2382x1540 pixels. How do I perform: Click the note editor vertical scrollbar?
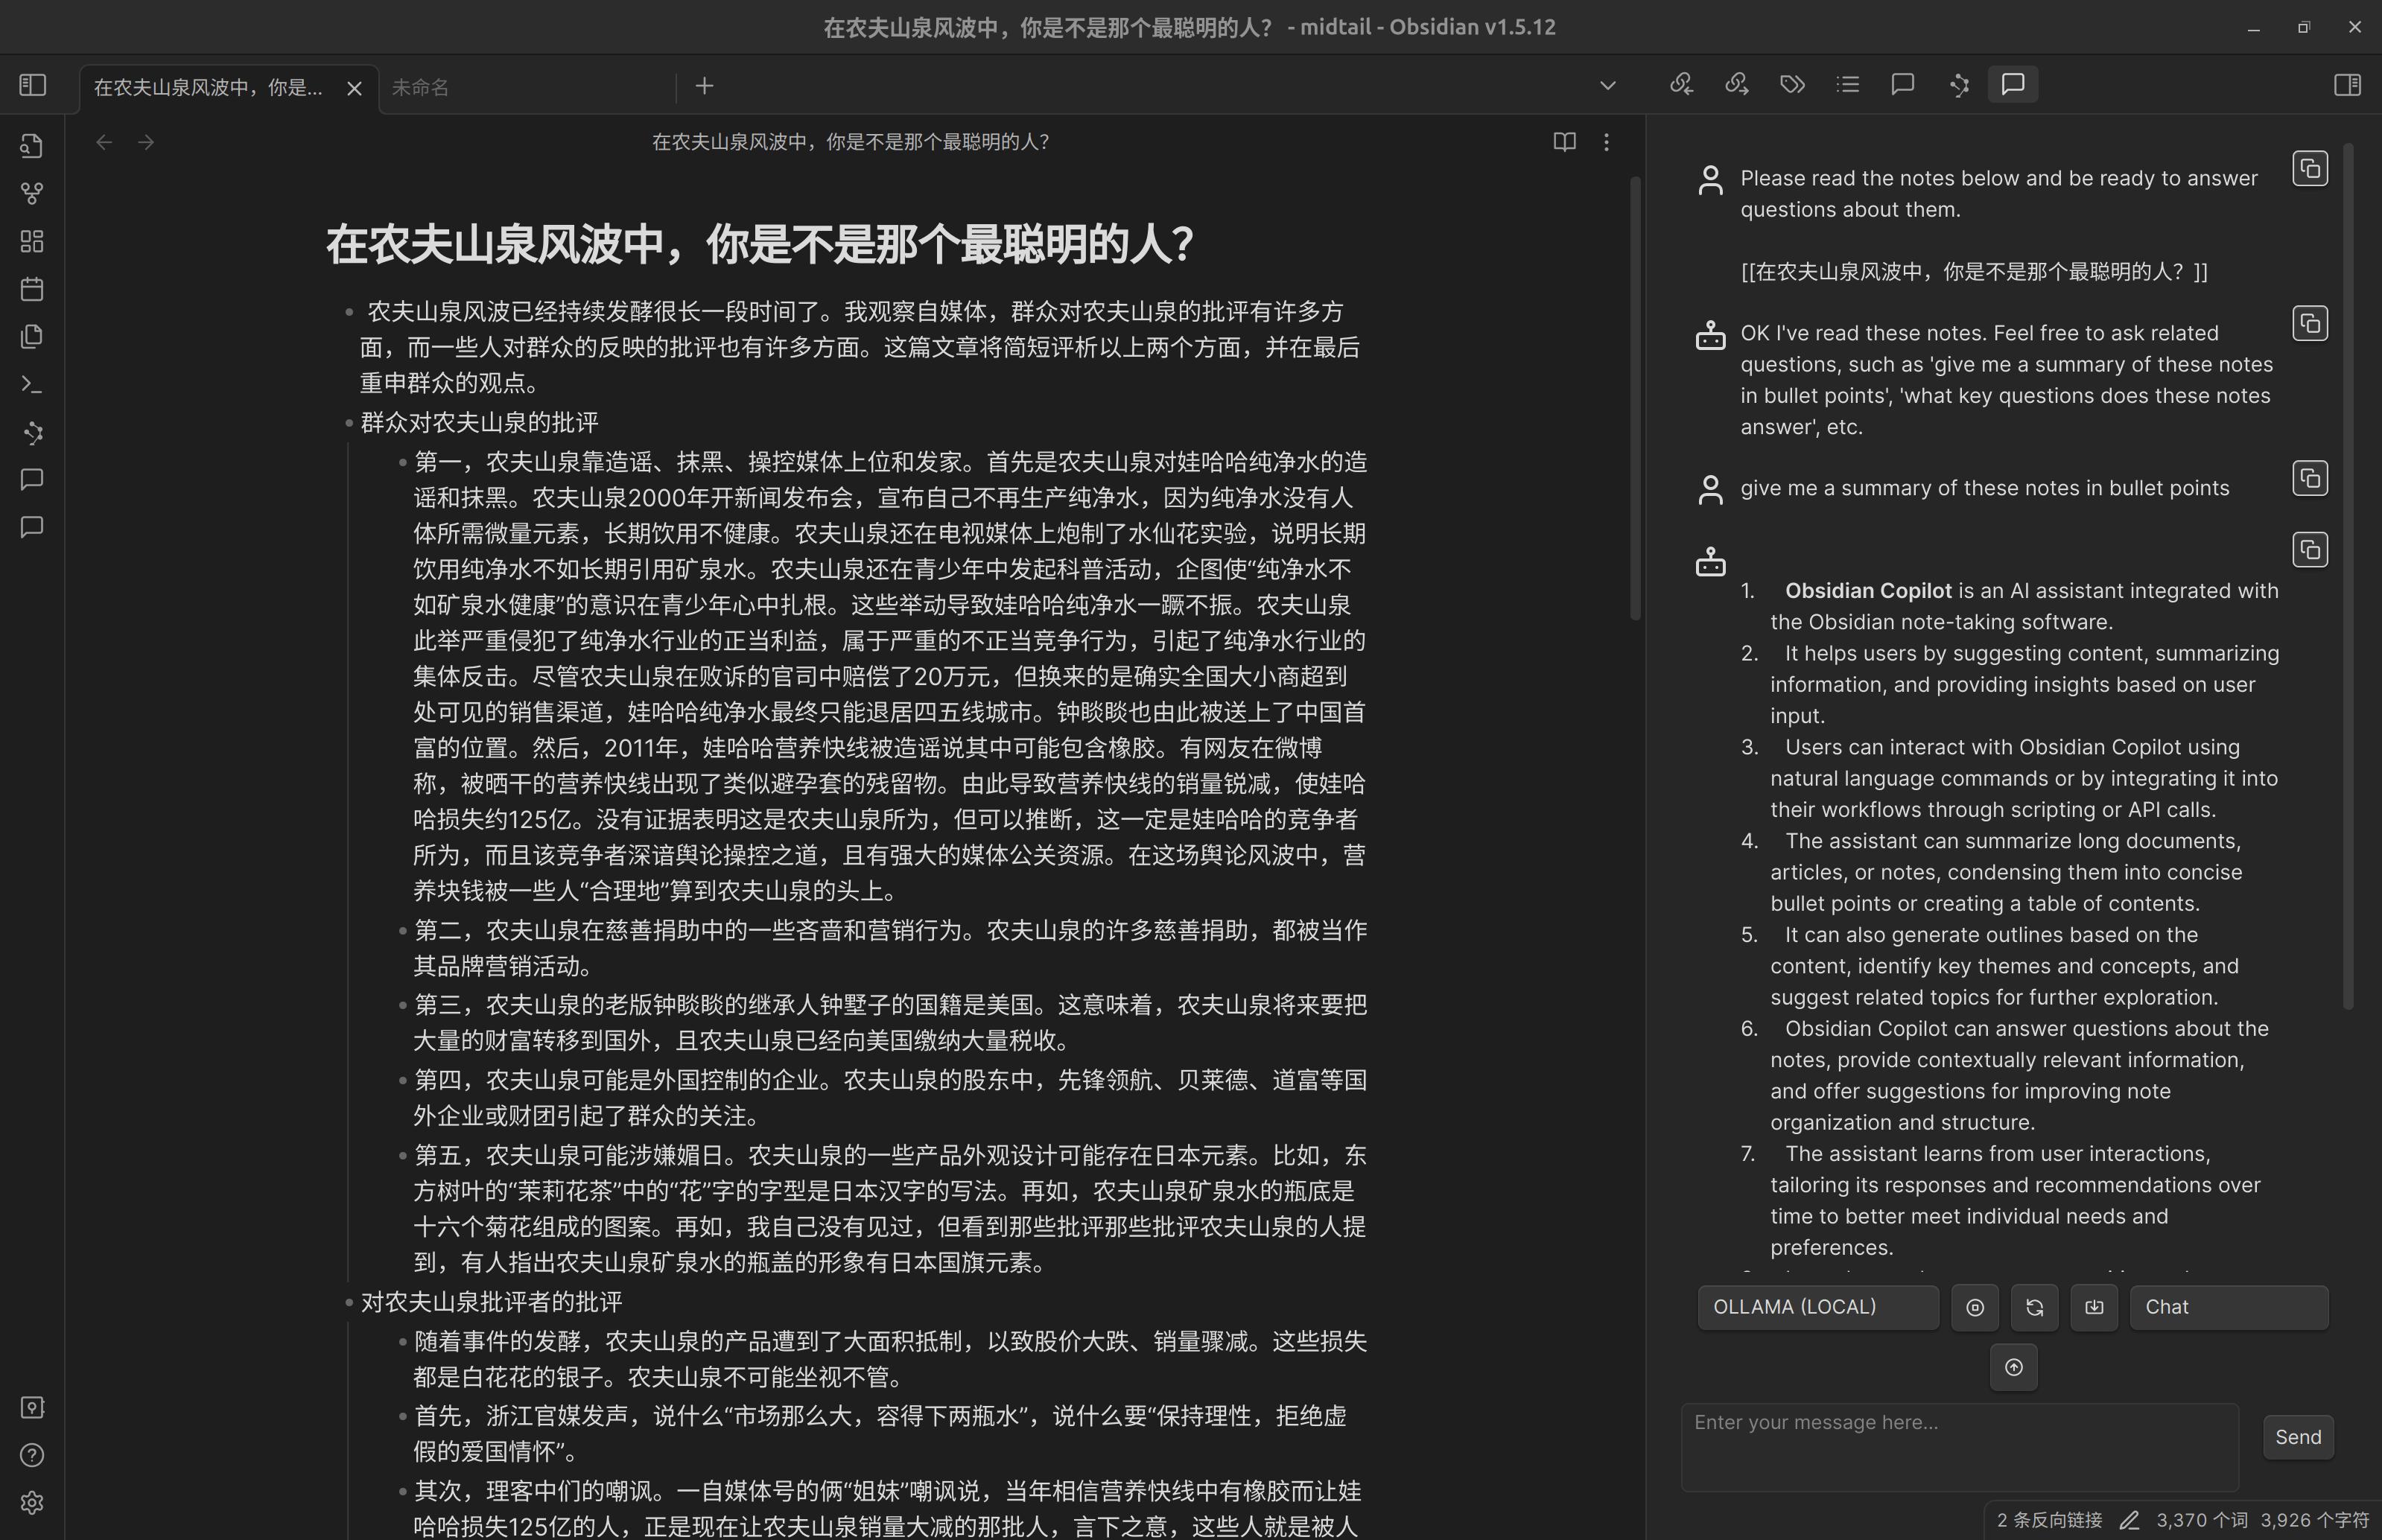tap(1636, 398)
